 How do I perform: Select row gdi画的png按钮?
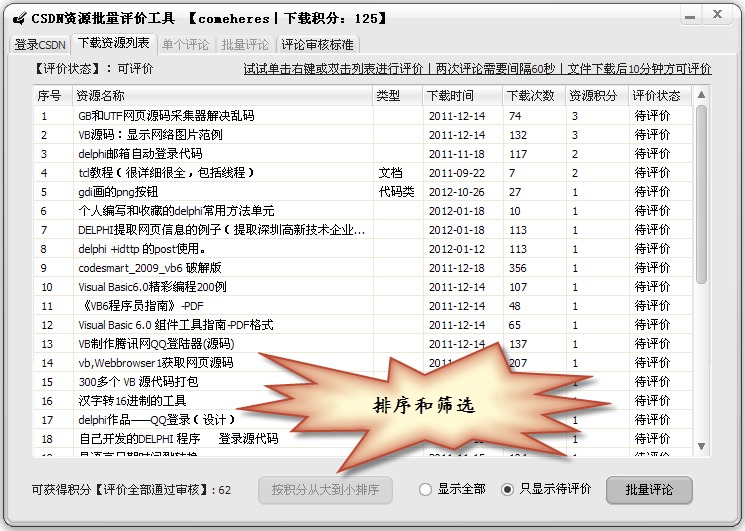(x=363, y=192)
